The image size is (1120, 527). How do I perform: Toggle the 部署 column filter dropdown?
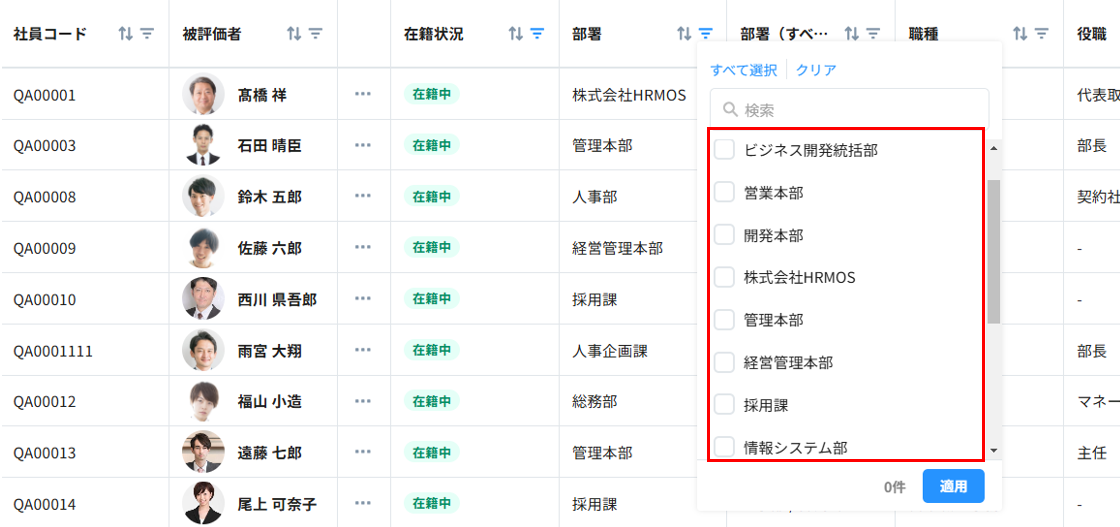(x=706, y=34)
